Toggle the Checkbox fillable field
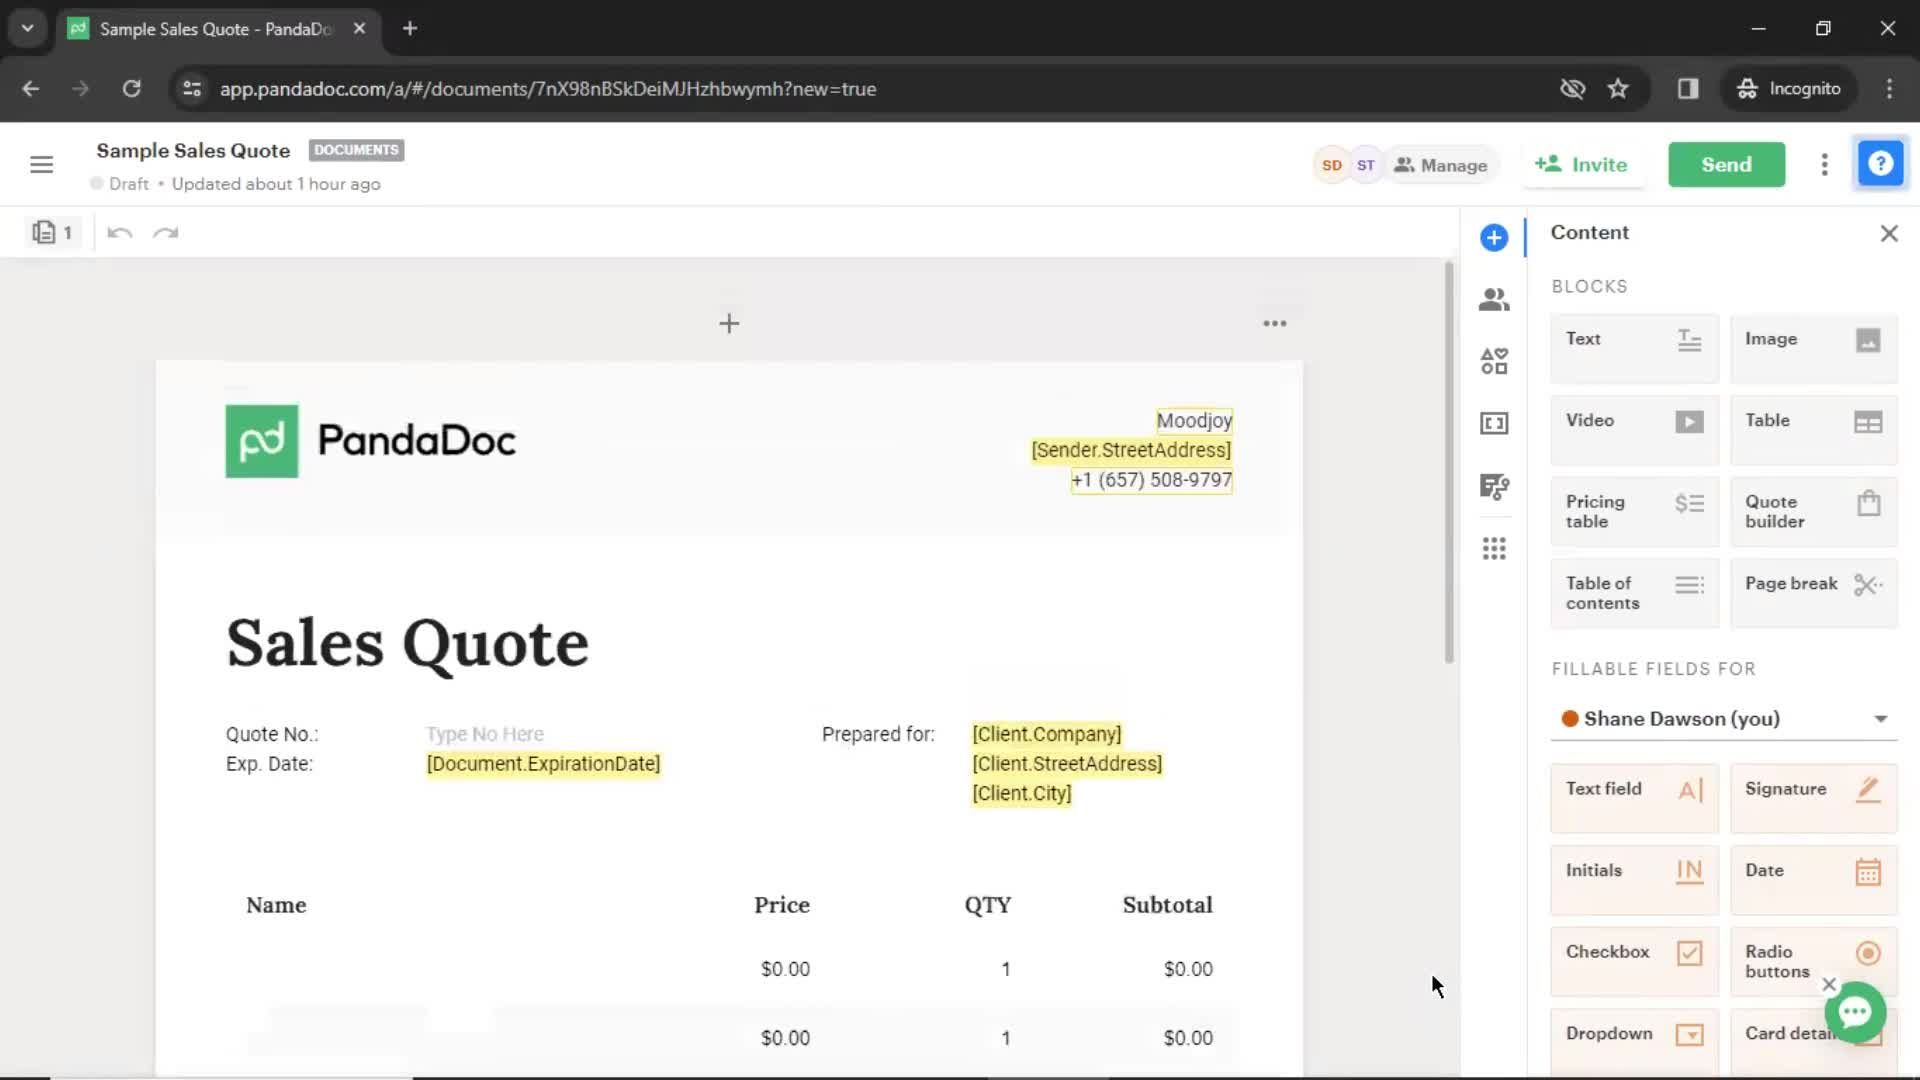Image resolution: width=1920 pixels, height=1080 pixels. coord(1635,952)
